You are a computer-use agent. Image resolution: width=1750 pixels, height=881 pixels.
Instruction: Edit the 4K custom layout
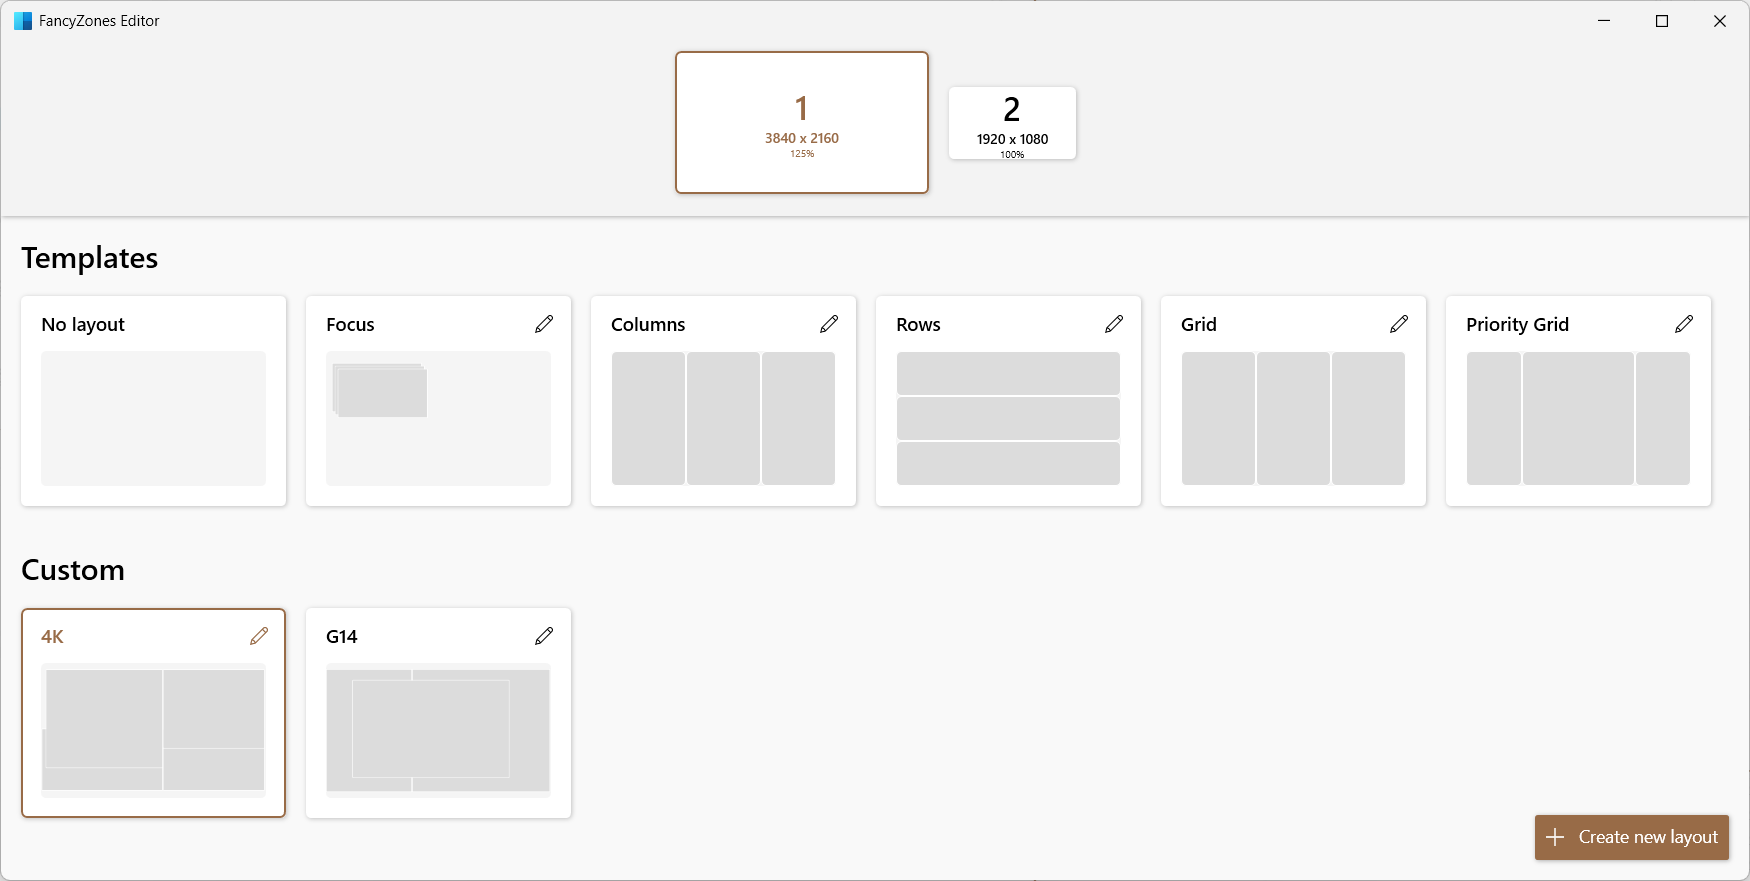click(x=259, y=636)
